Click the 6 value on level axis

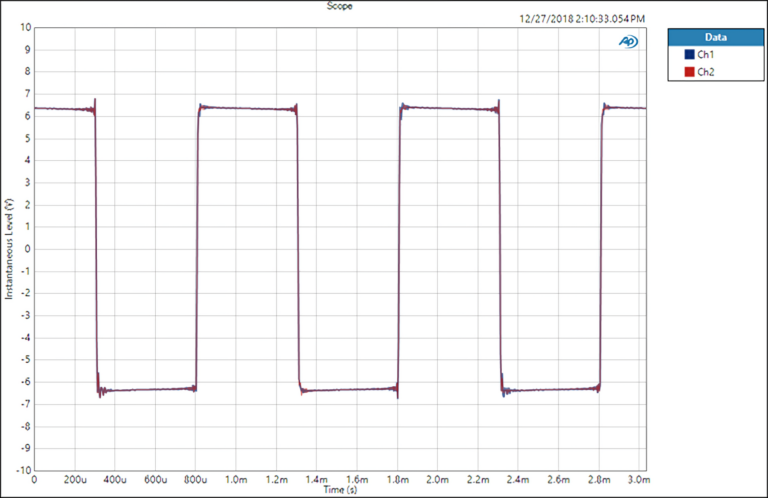(28, 116)
